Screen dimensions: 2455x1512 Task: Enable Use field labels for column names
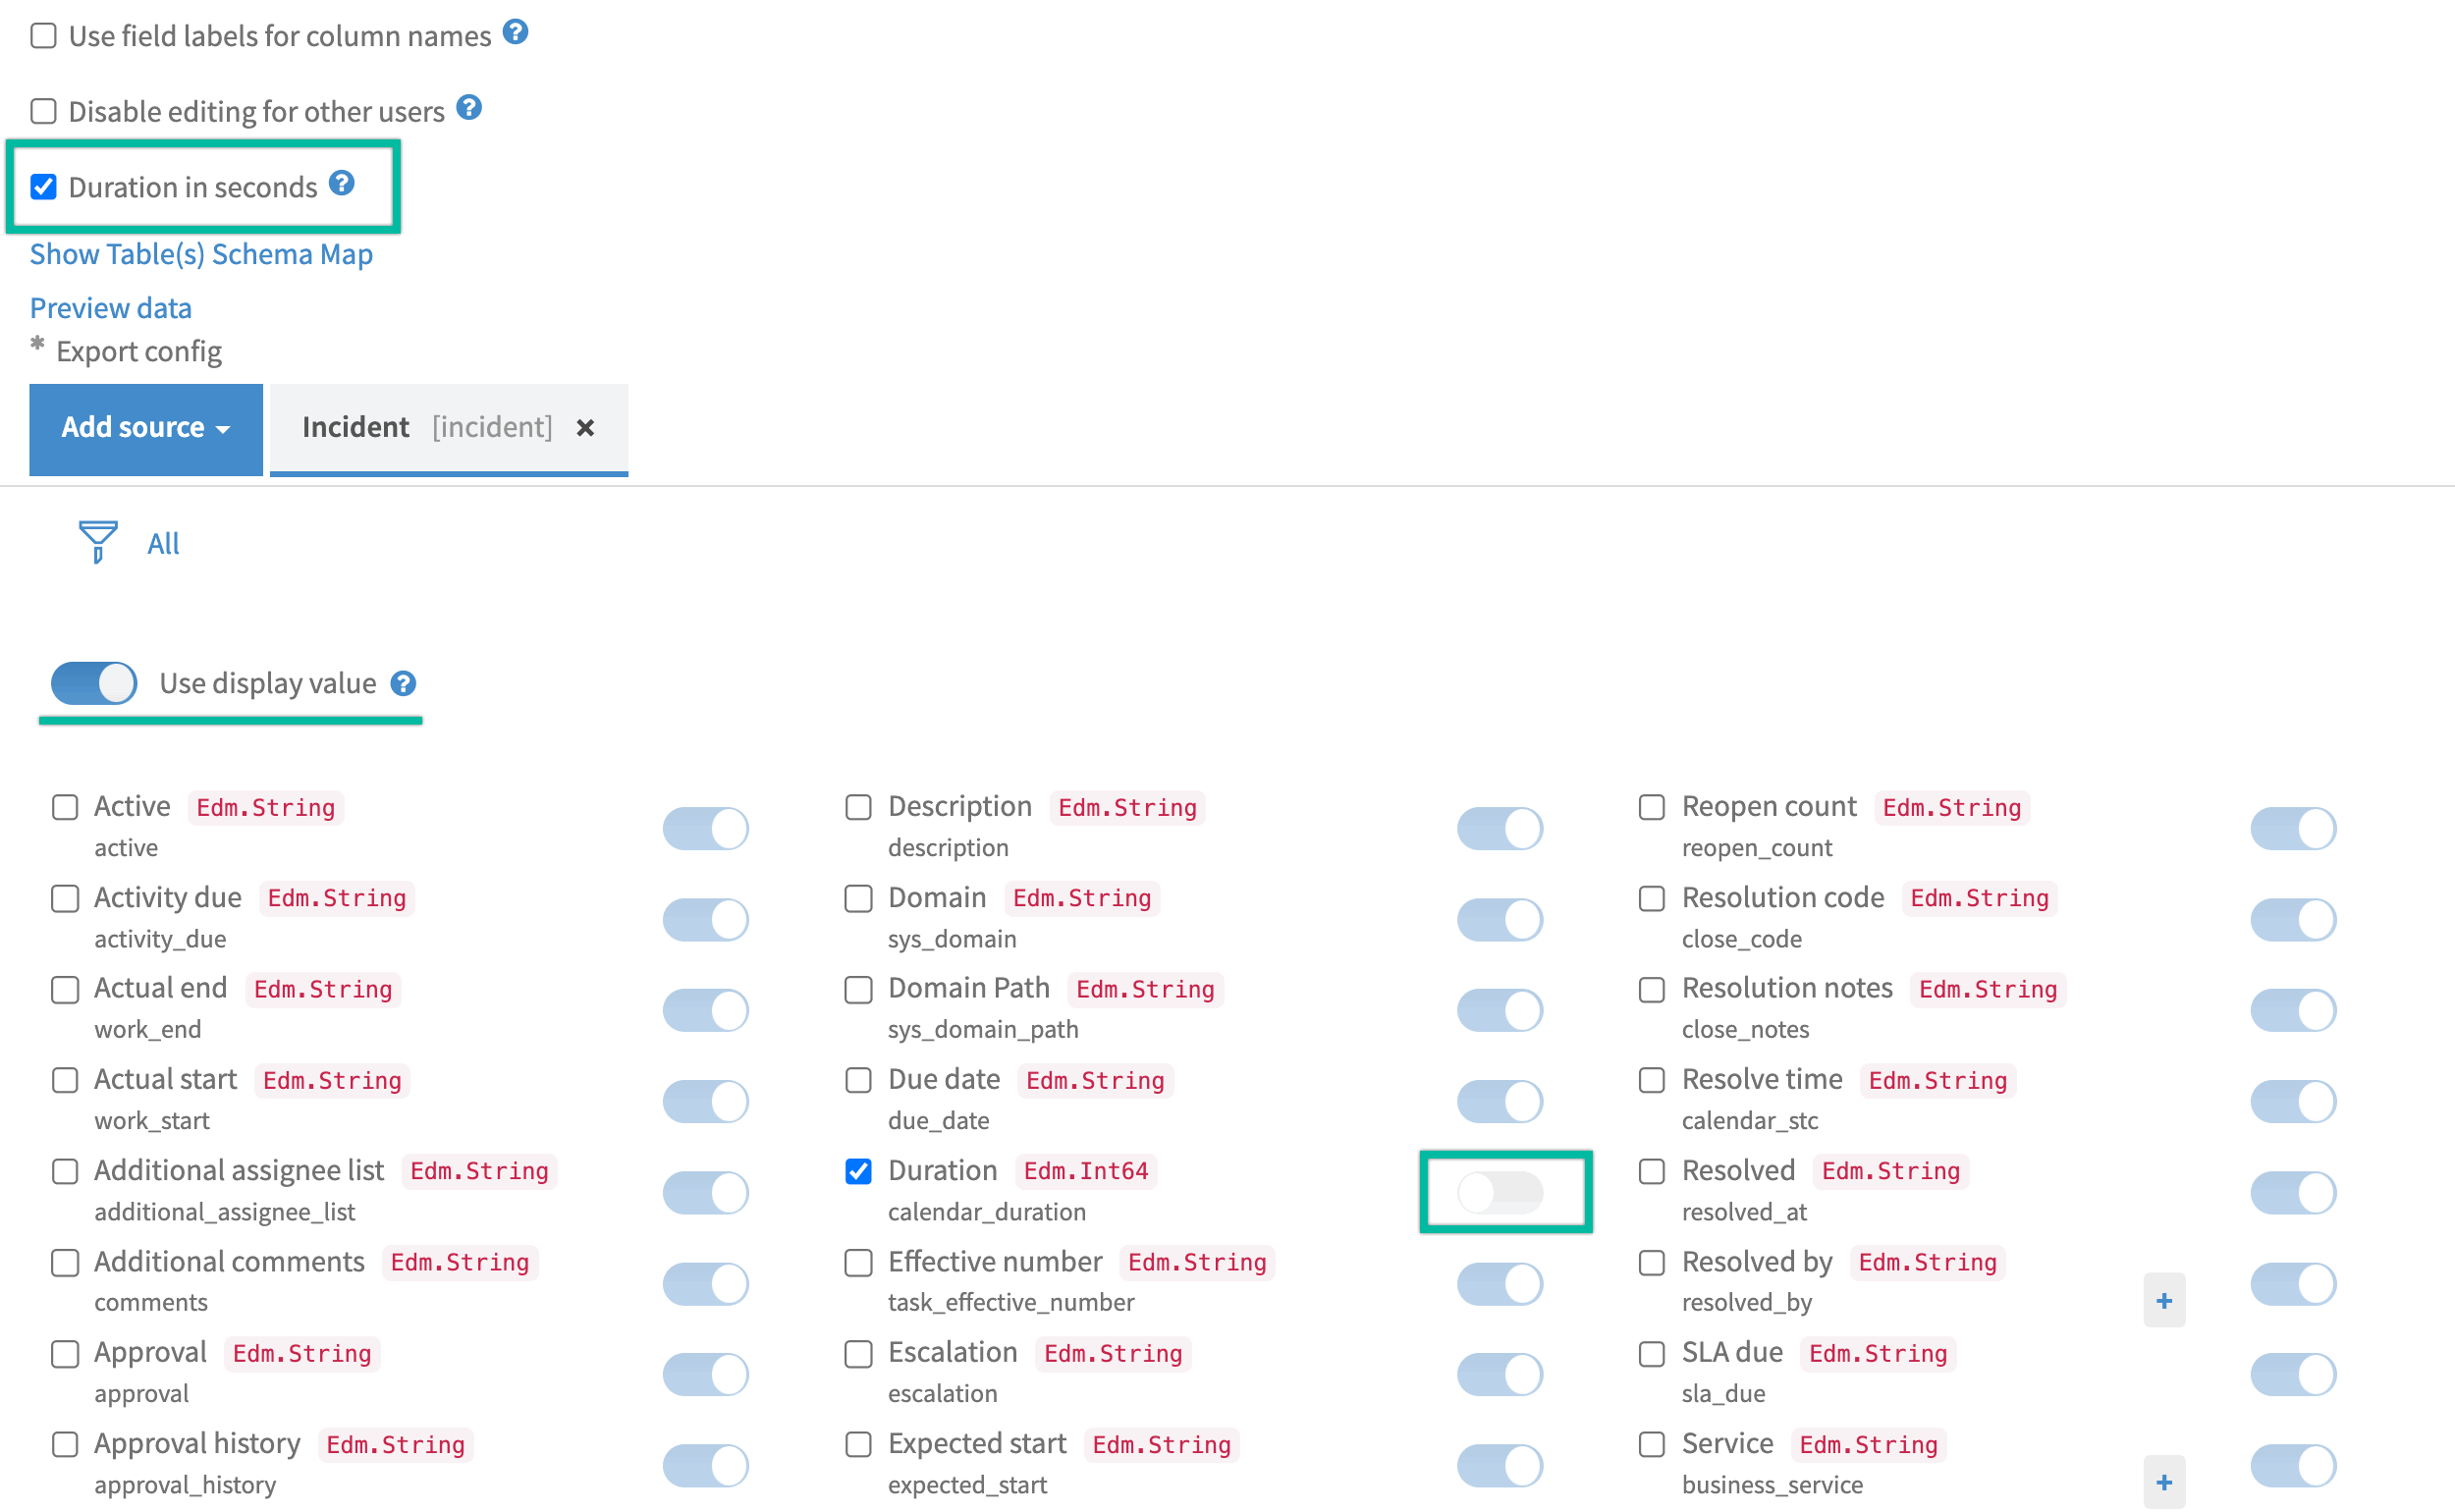(x=44, y=36)
